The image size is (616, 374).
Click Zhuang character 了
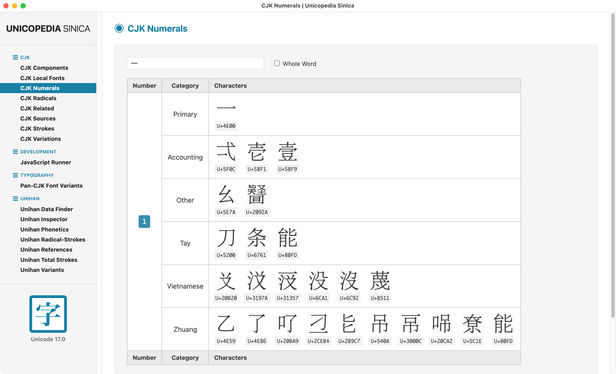(257, 324)
